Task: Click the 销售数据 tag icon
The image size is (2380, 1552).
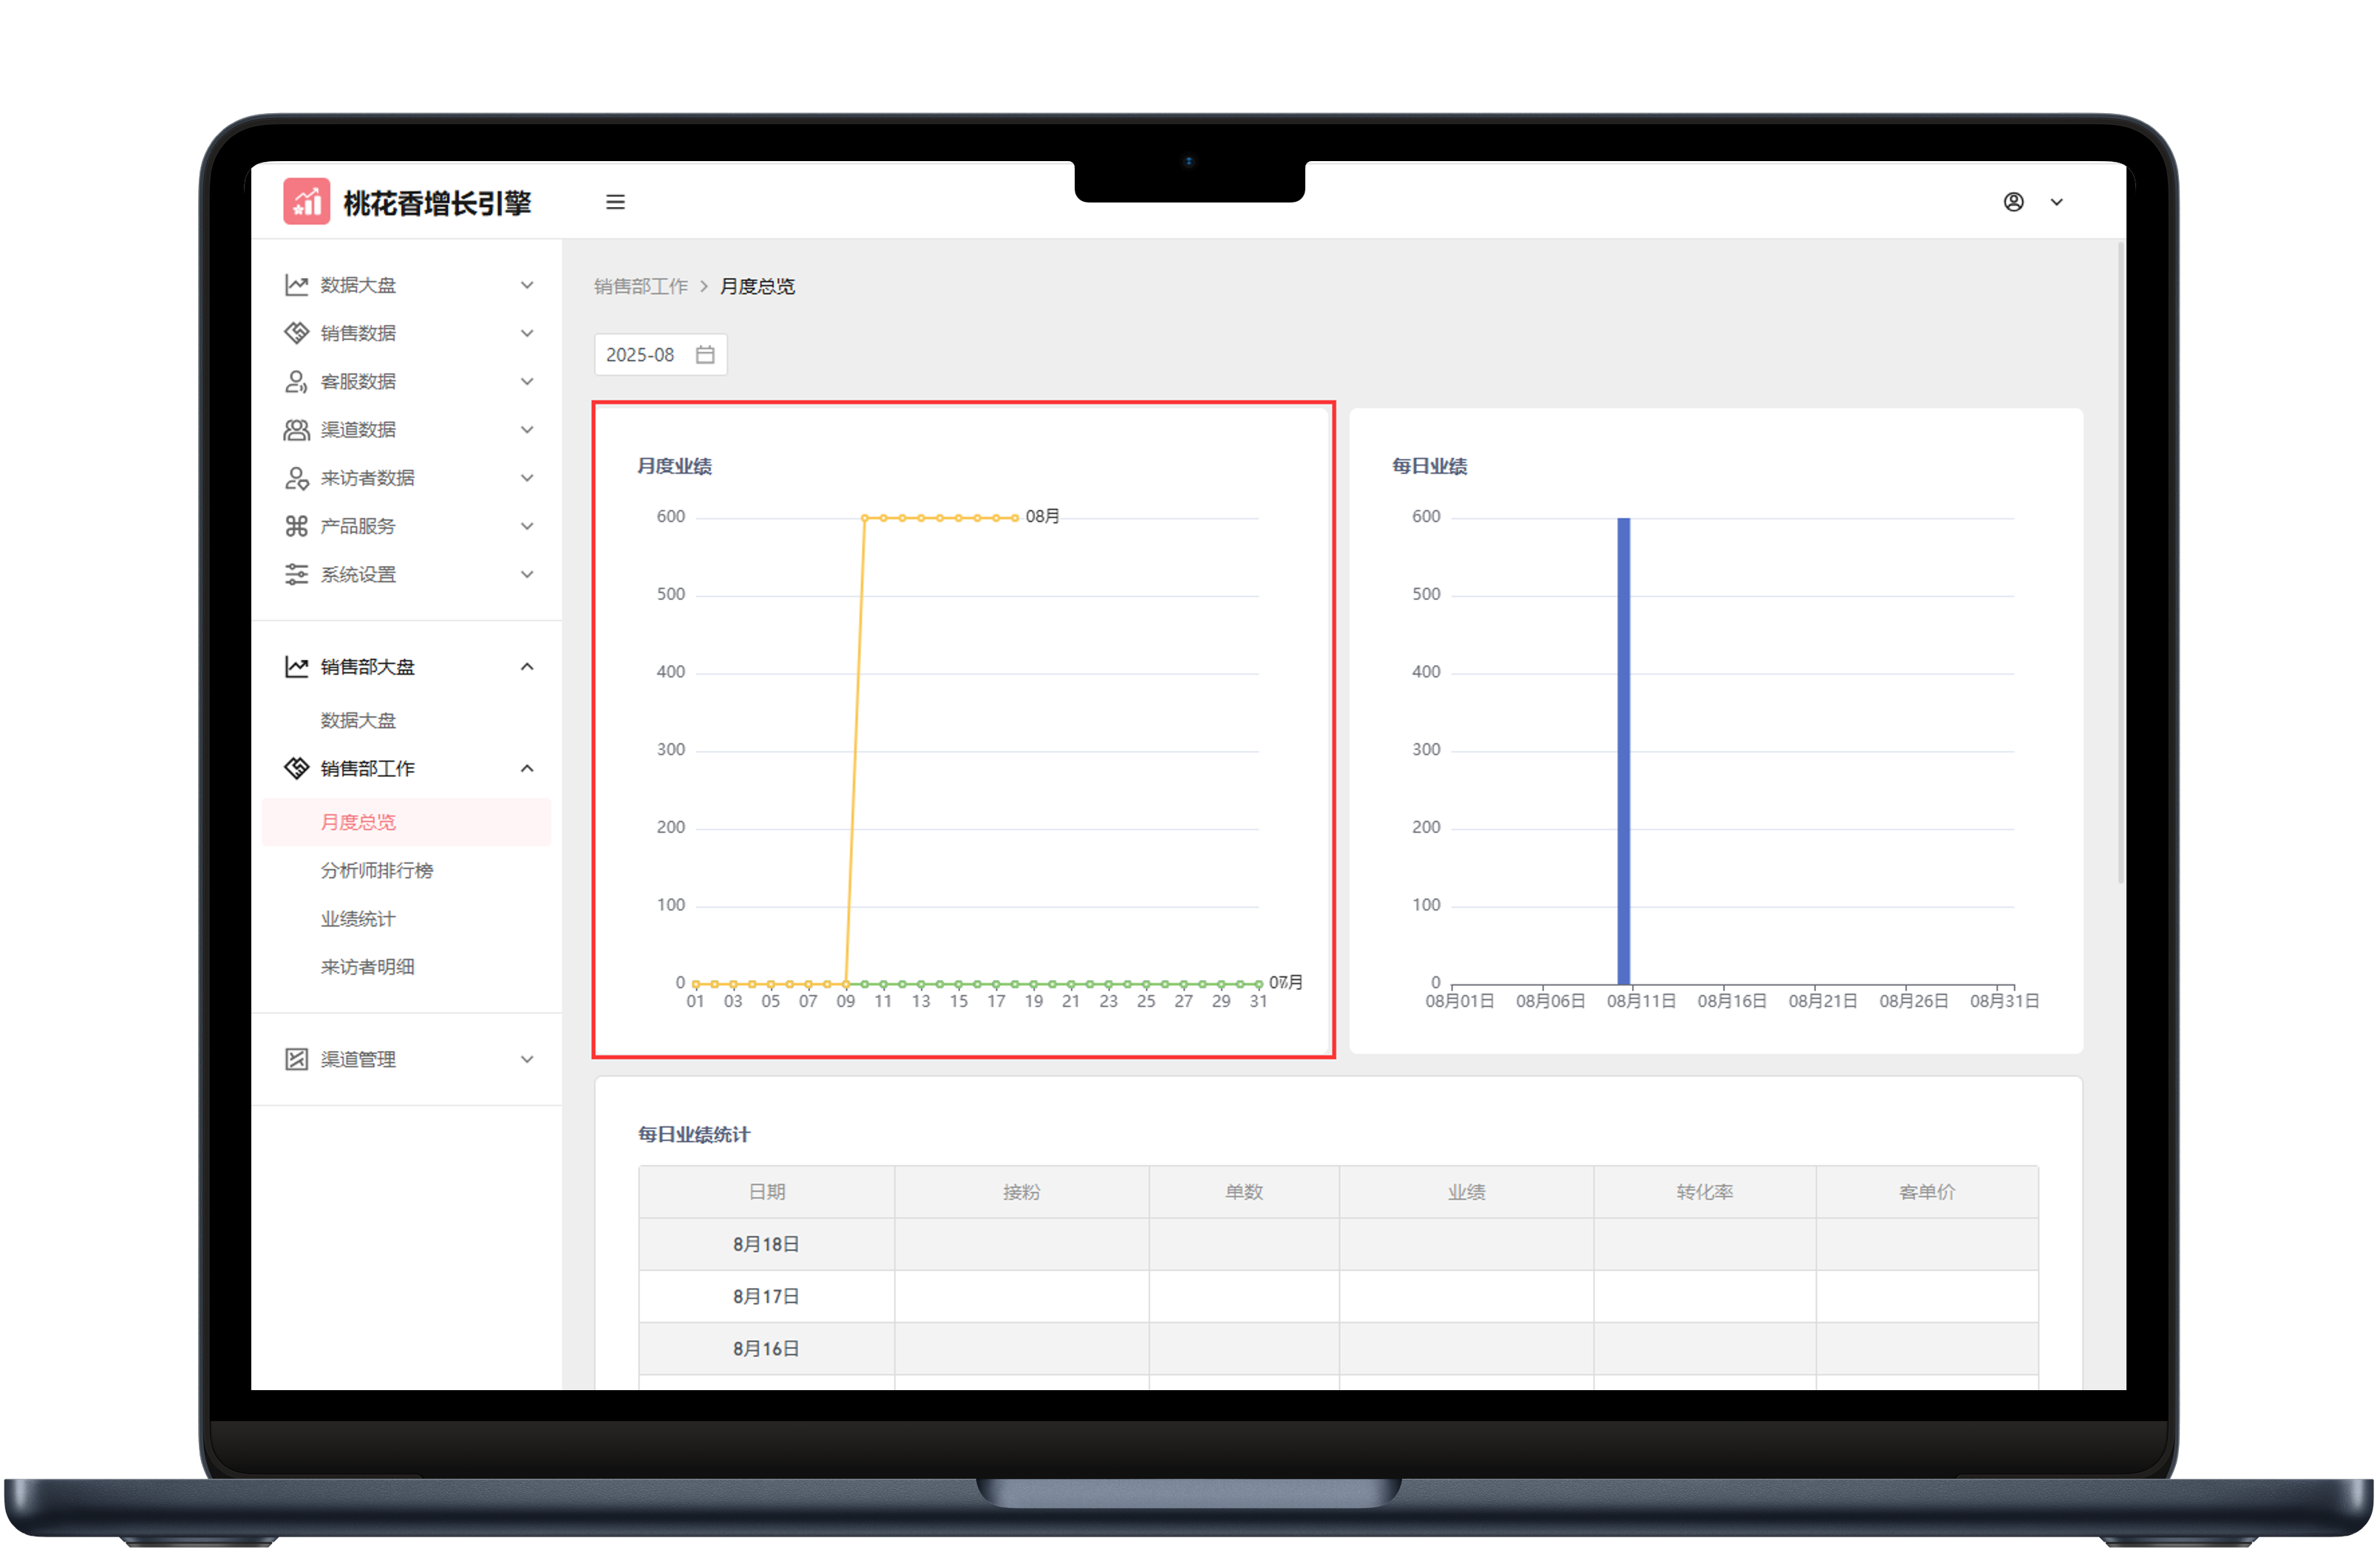Action: tap(296, 333)
